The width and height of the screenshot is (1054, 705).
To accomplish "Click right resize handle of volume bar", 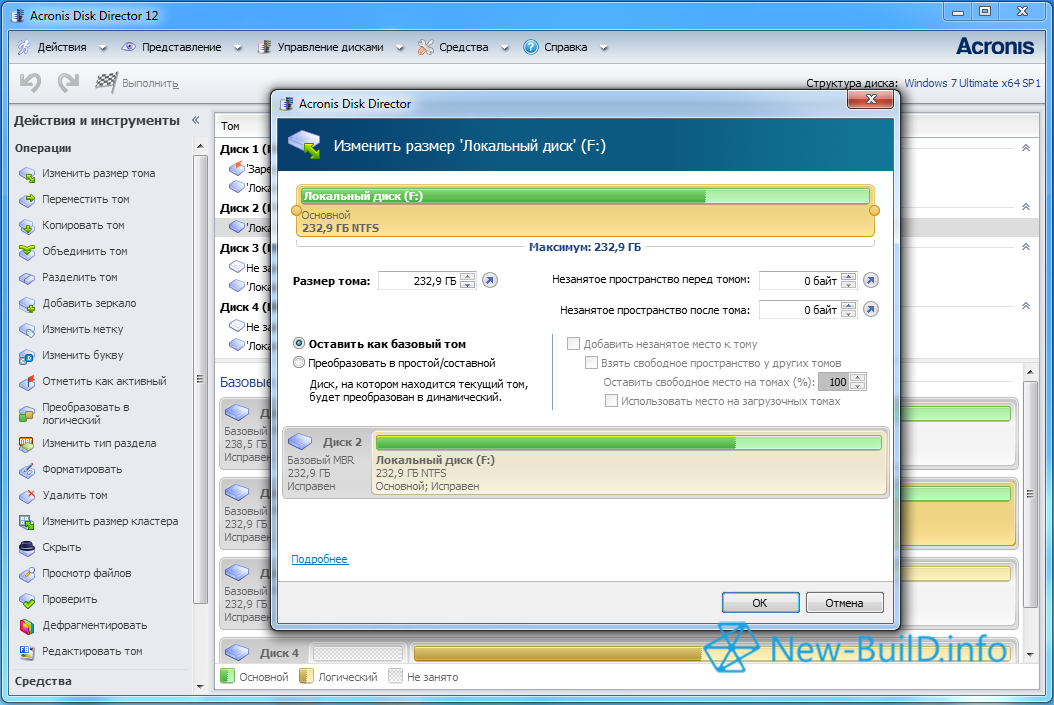I will tap(875, 210).
